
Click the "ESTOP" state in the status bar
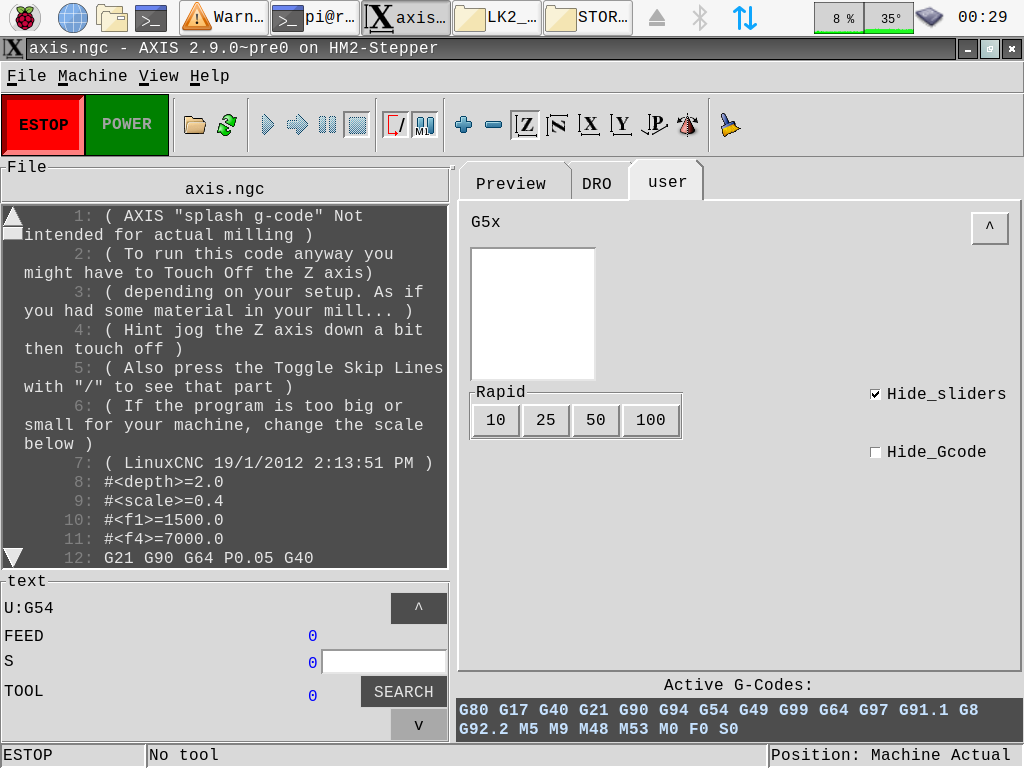[x=27, y=755]
